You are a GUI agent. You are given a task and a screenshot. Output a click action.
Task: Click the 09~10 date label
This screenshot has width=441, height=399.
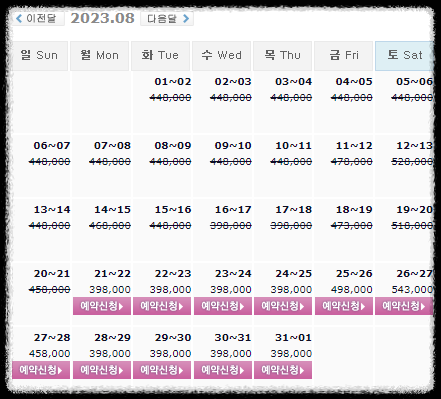[x=233, y=146]
